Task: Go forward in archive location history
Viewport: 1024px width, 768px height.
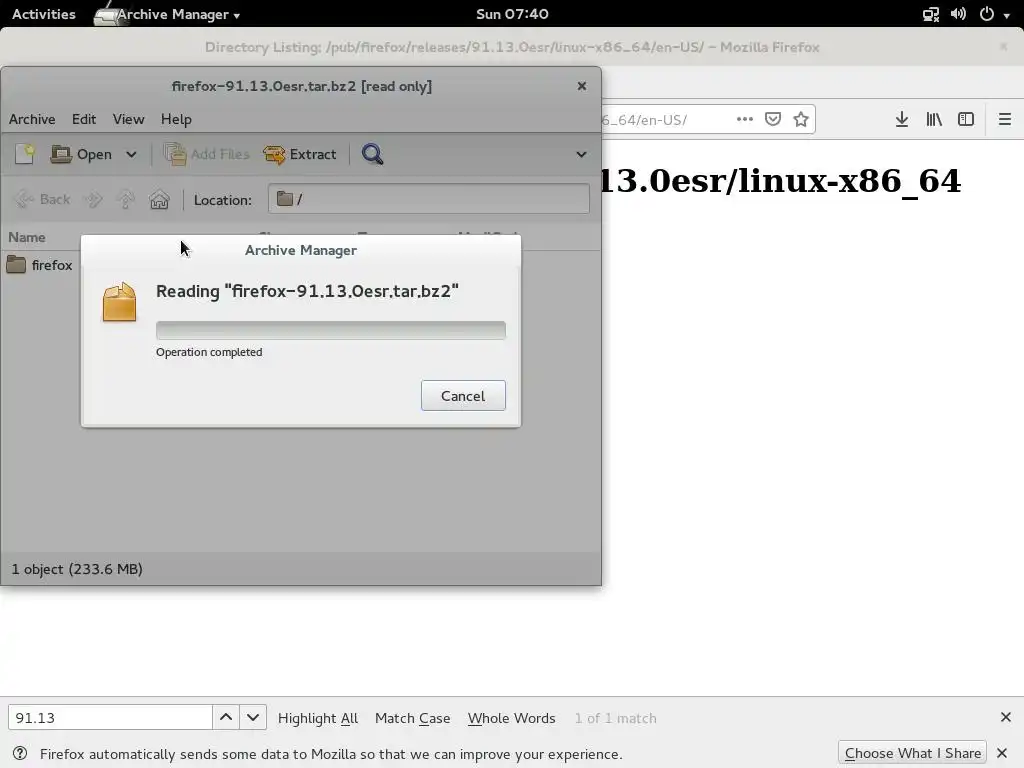Action: (x=93, y=199)
